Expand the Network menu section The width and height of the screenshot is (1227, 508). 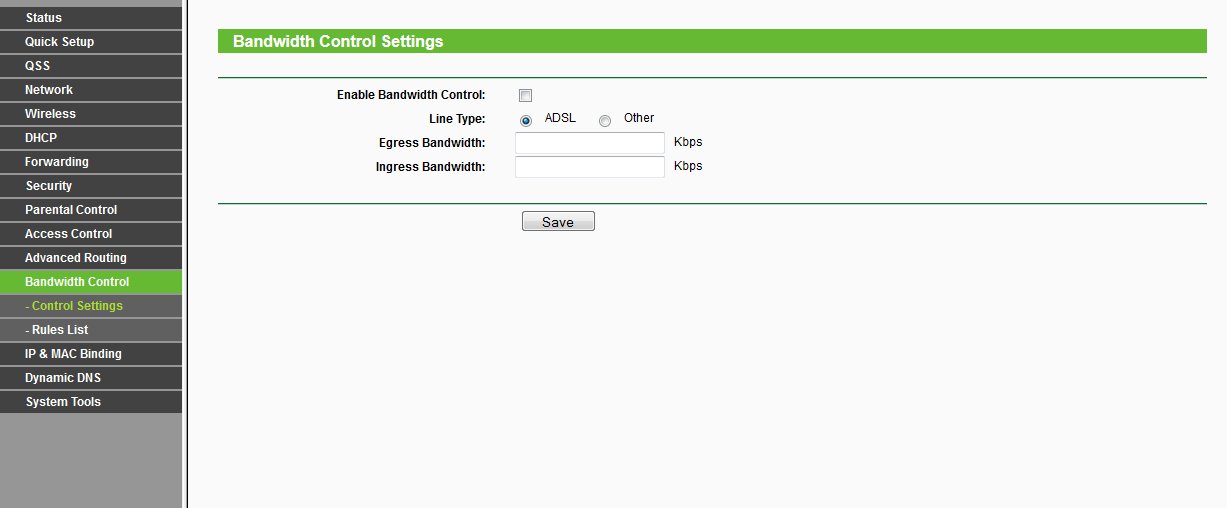click(49, 90)
